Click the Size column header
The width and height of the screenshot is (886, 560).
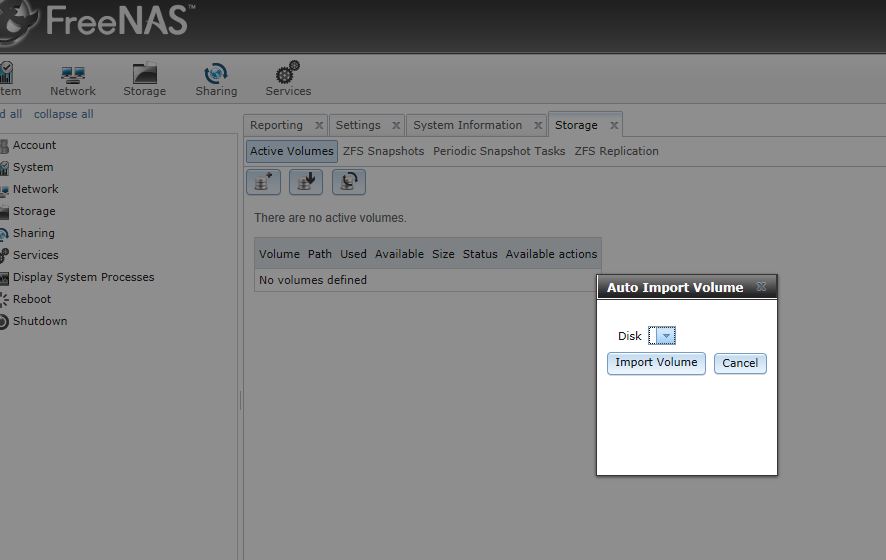pos(443,254)
